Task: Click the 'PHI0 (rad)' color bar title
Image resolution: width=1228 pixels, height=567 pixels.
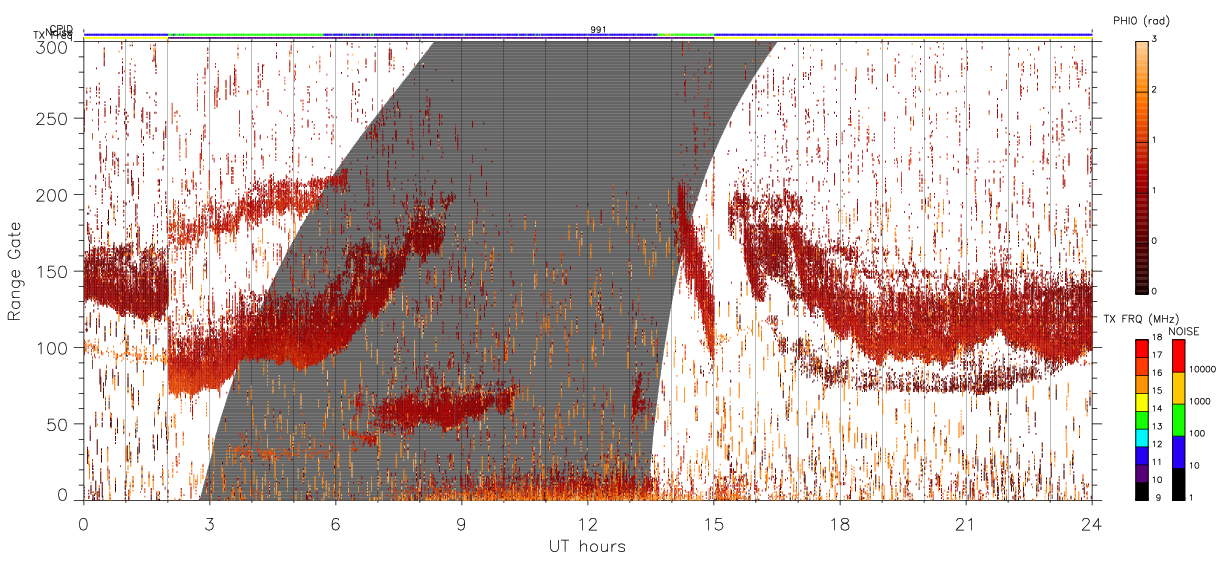Action: point(1141,21)
